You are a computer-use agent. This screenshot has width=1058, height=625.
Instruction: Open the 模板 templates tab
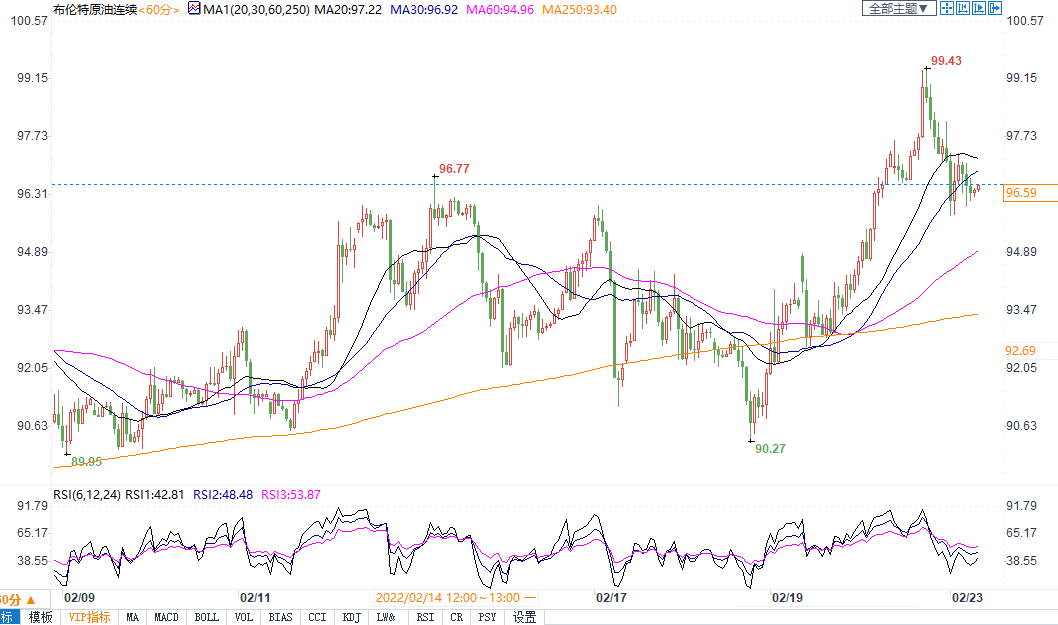(40, 617)
